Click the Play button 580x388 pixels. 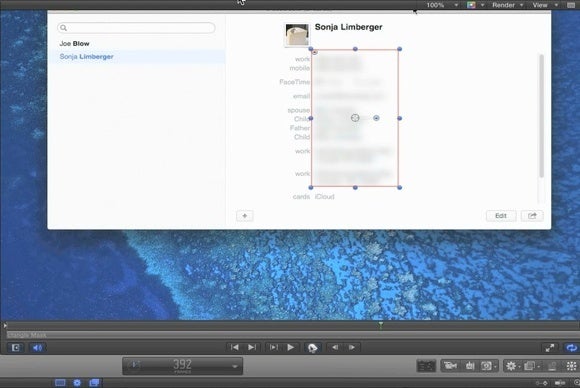pyautogui.click(x=291, y=347)
